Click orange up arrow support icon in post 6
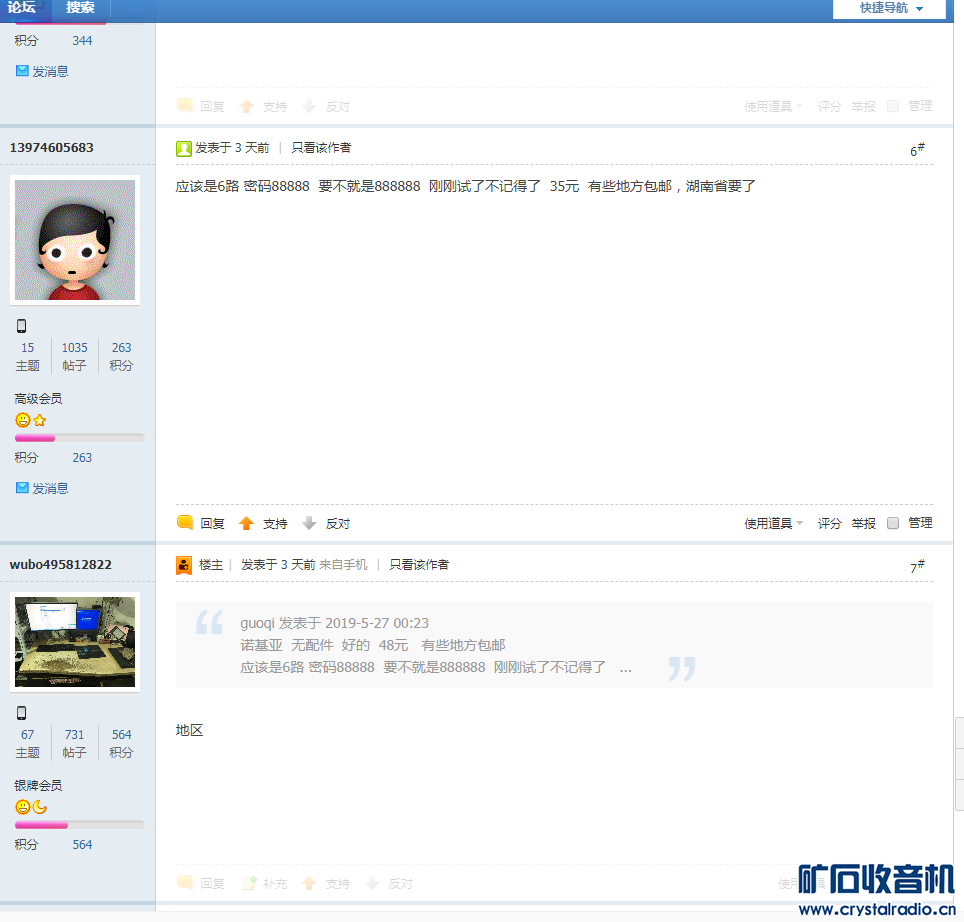This screenshot has height=922, width=964. [x=247, y=523]
